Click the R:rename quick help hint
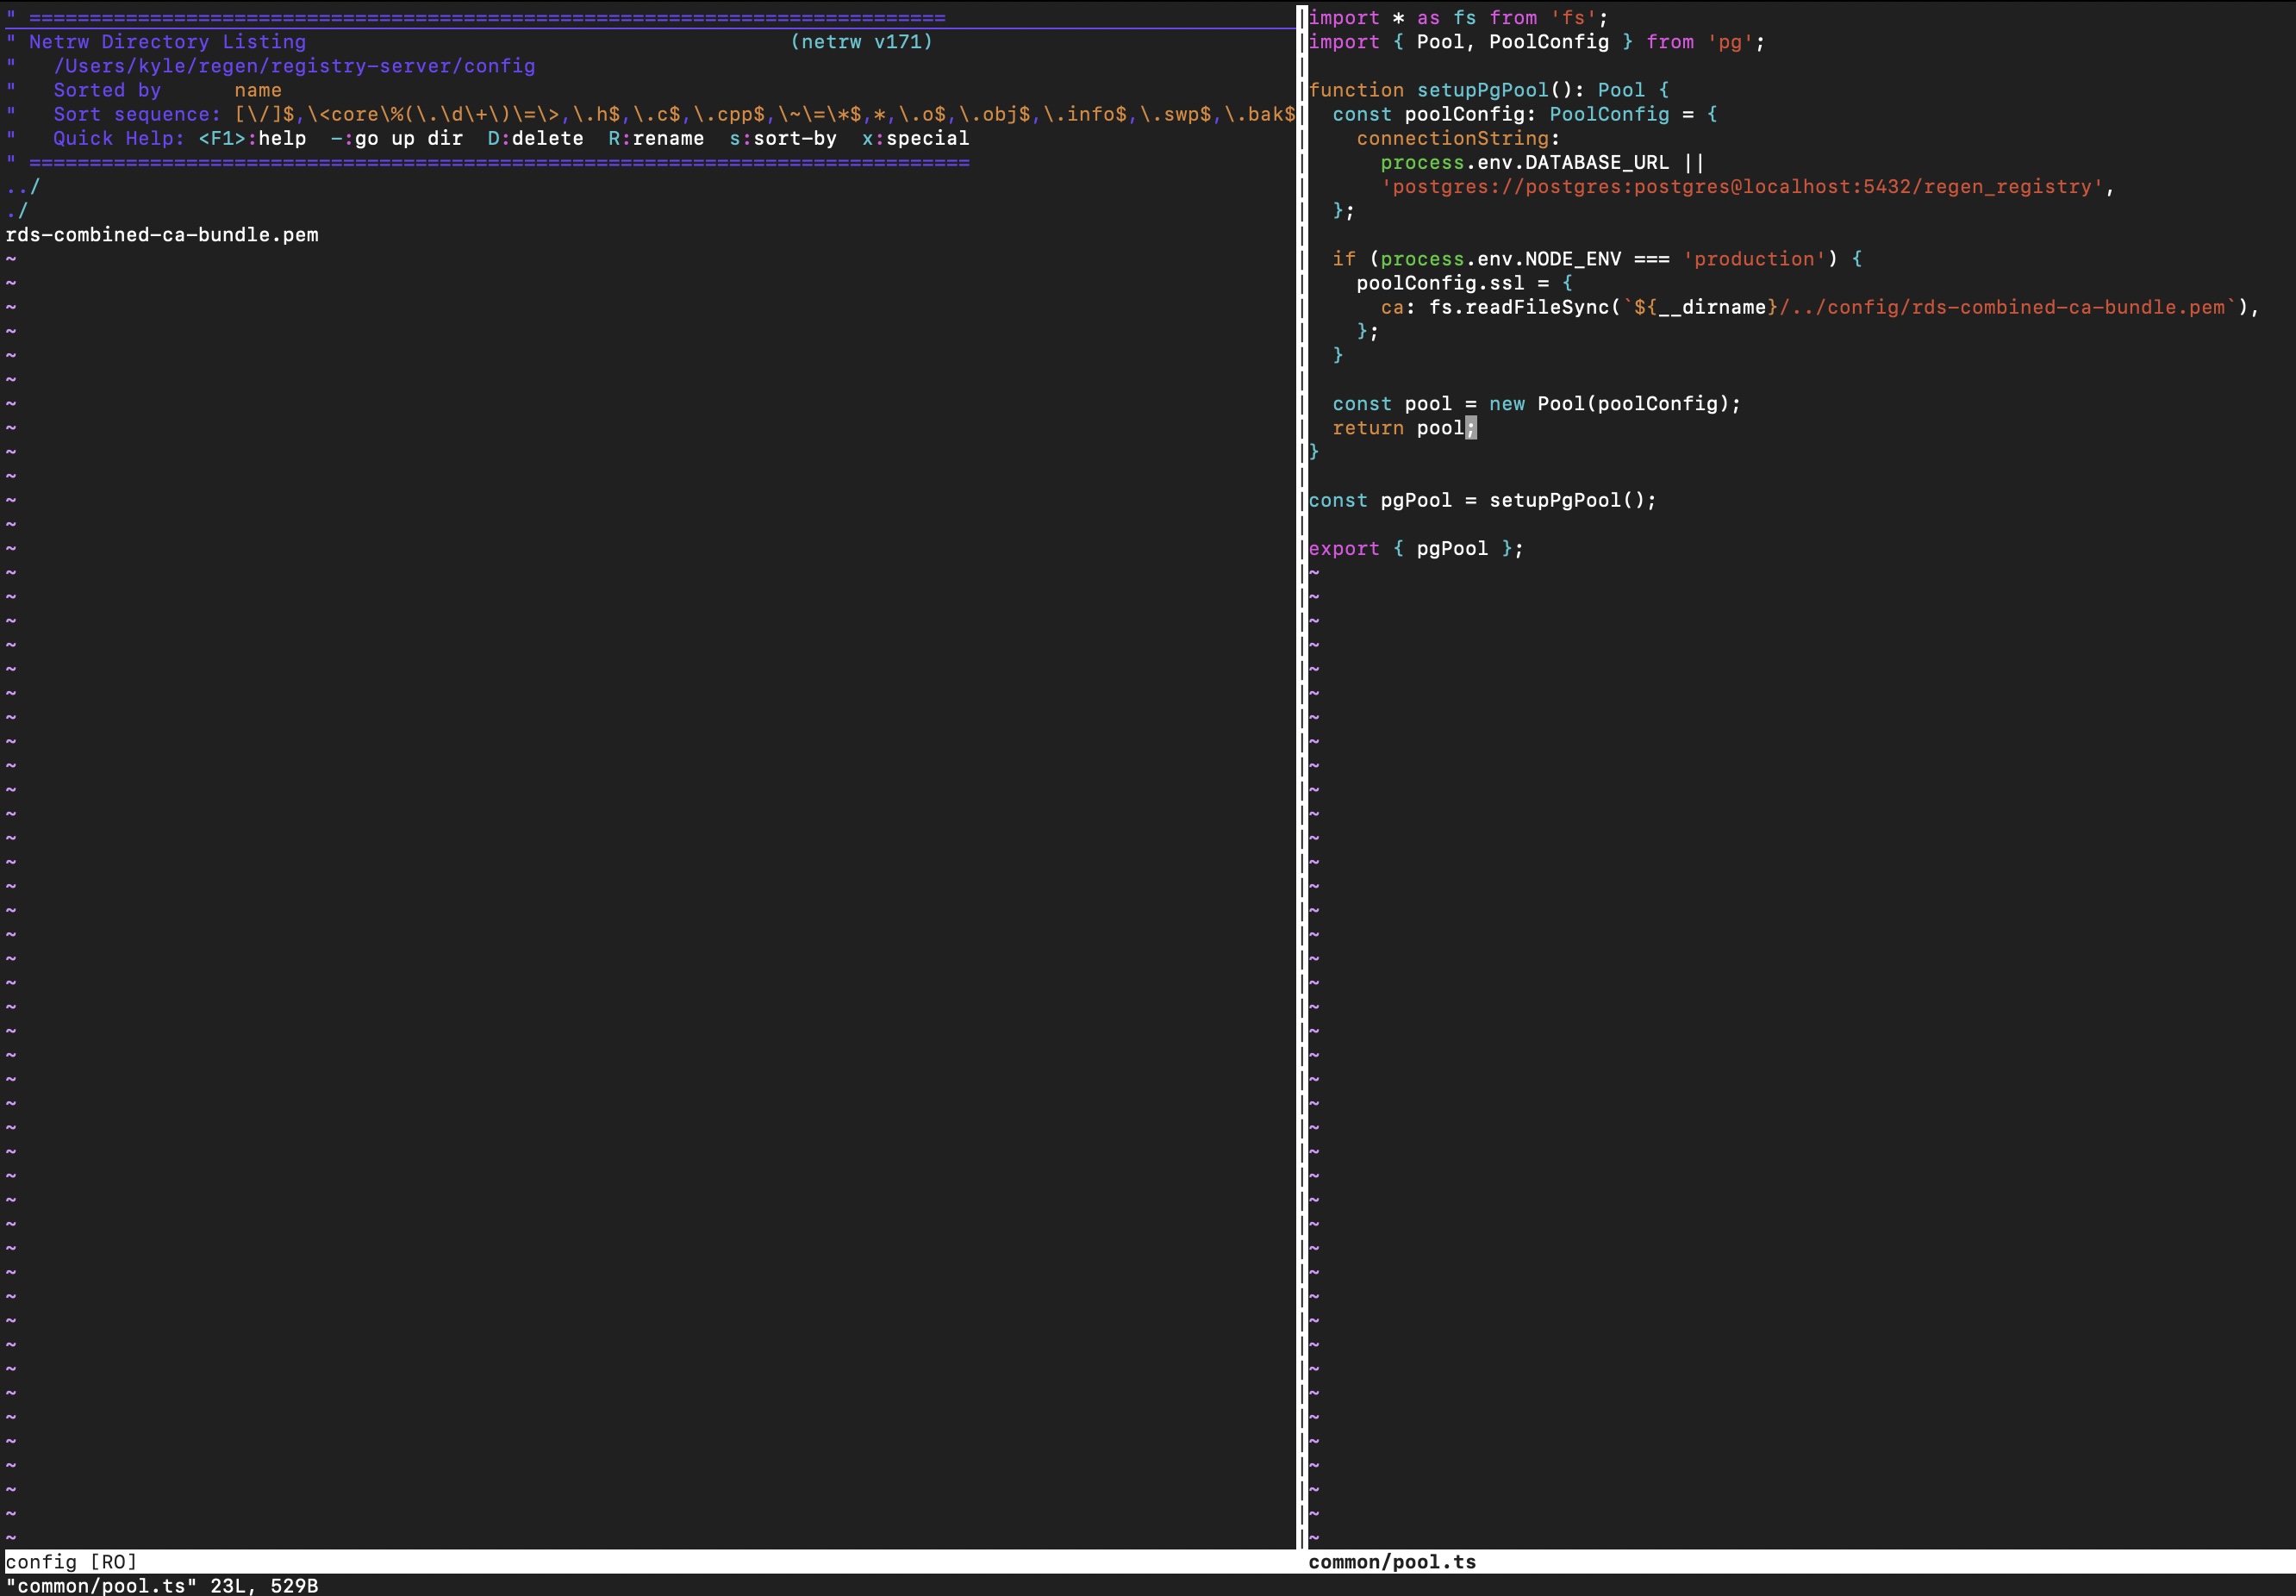 (655, 139)
